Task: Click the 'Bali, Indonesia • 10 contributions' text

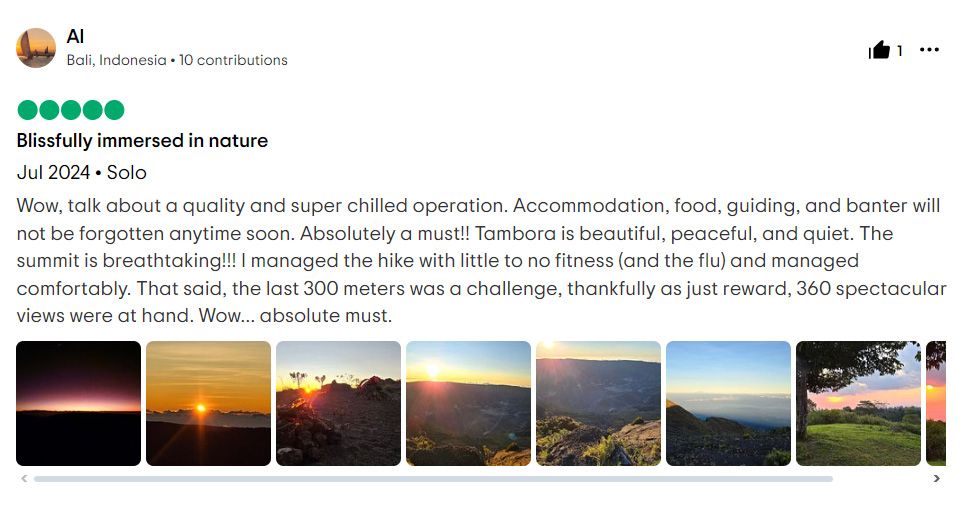Action: [177, 60]
